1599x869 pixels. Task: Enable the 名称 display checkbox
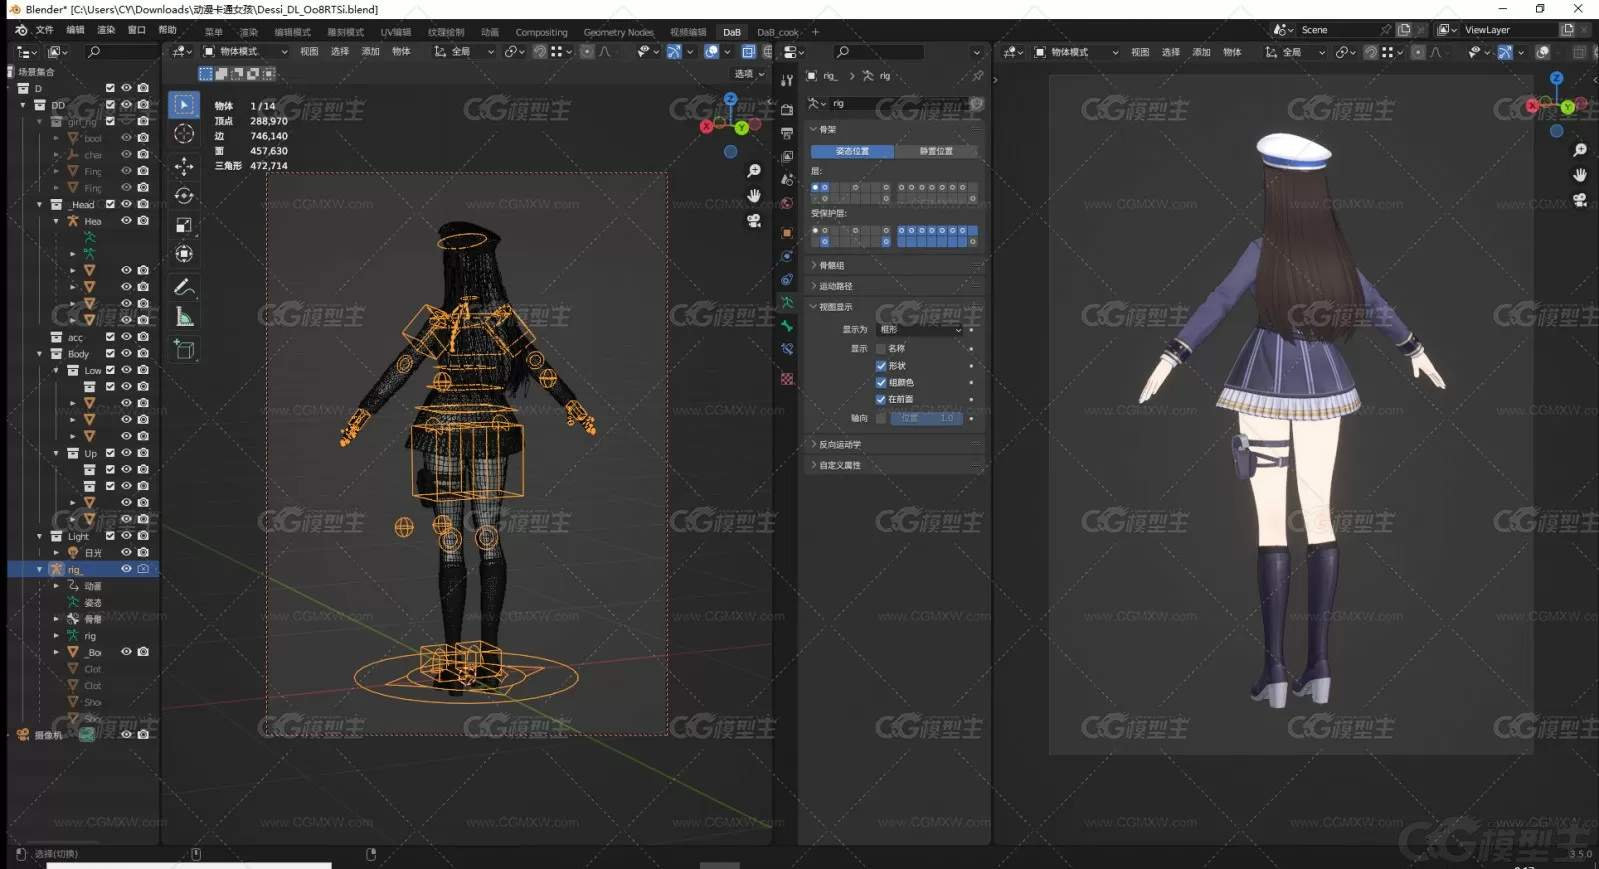[881, 349]
